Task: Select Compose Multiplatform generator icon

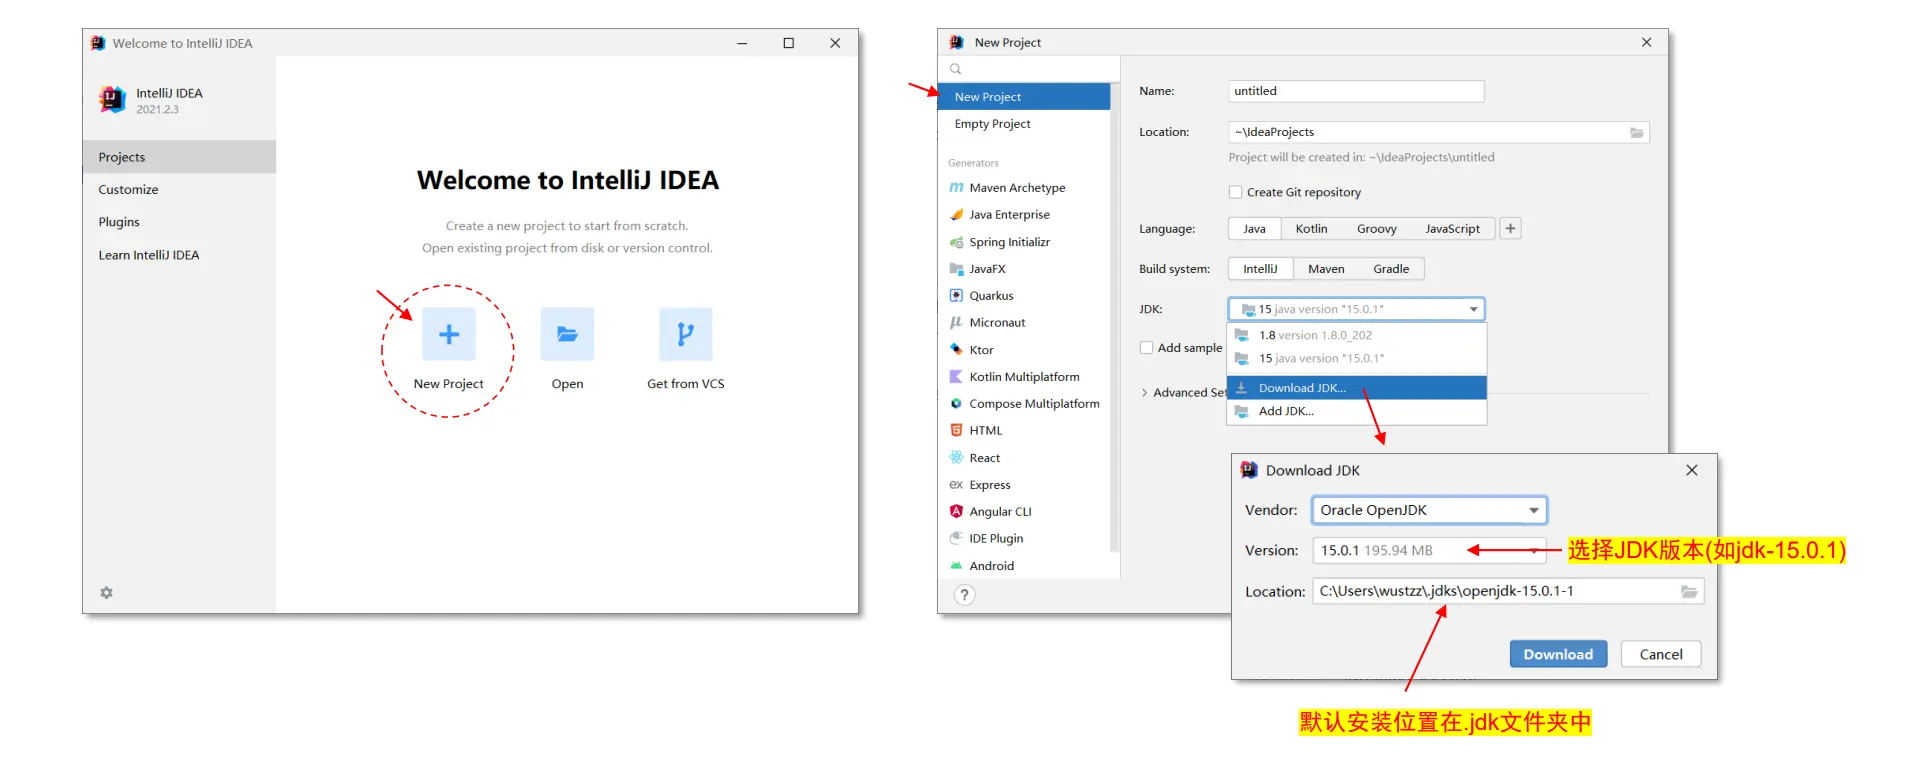Action: click(x=956, y=404)
